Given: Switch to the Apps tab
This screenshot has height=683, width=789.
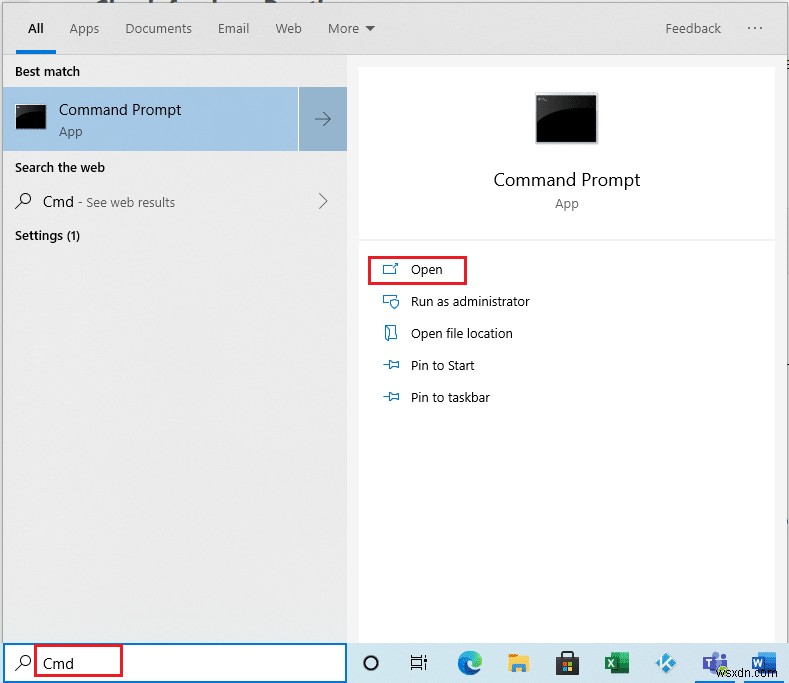Looking at the screenshot, I should [x=84, y=28].
